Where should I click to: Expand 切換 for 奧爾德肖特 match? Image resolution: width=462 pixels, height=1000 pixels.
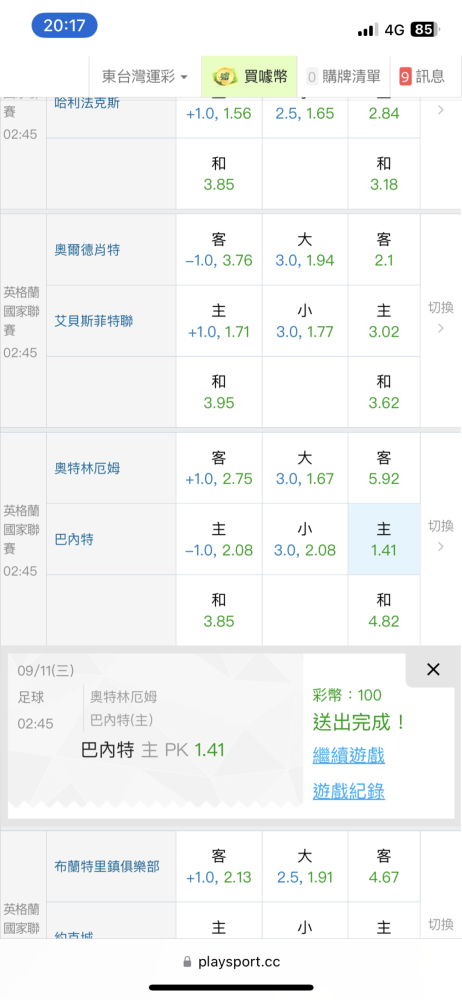click(440, 318)
